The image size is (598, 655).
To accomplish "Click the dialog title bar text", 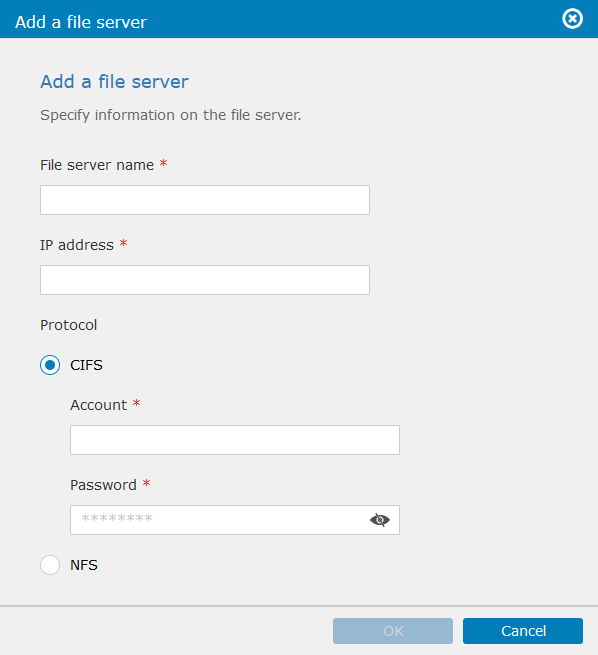I will (x=81, y=22).
